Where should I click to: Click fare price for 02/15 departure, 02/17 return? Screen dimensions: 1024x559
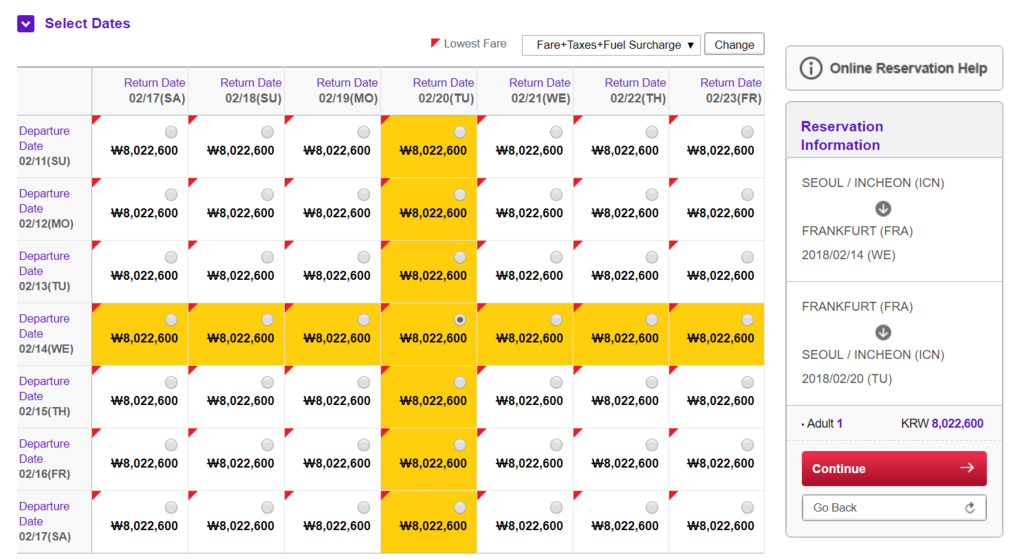(144, 401)
